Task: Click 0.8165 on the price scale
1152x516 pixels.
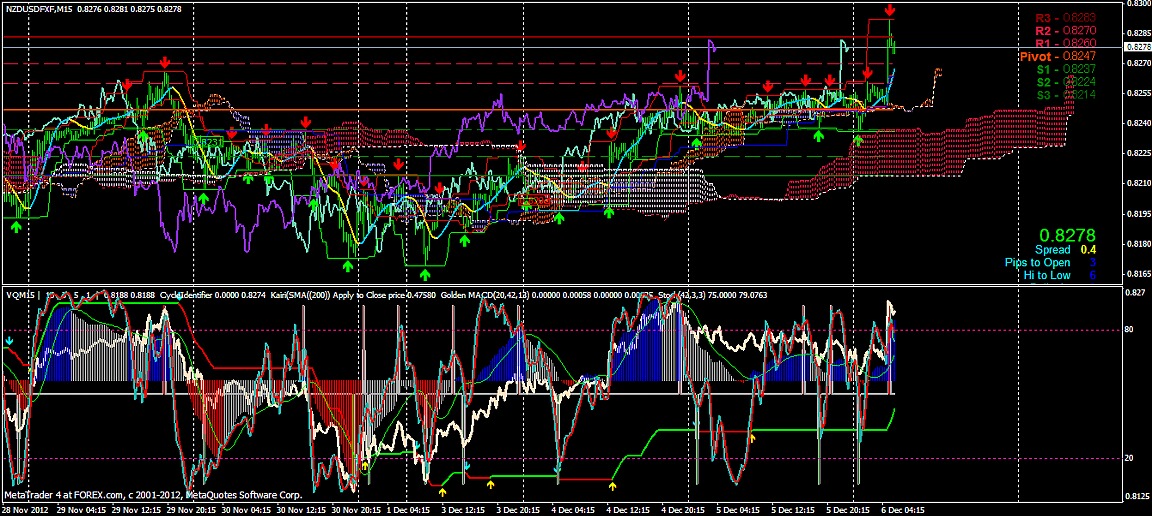Action: [1138, 274]
